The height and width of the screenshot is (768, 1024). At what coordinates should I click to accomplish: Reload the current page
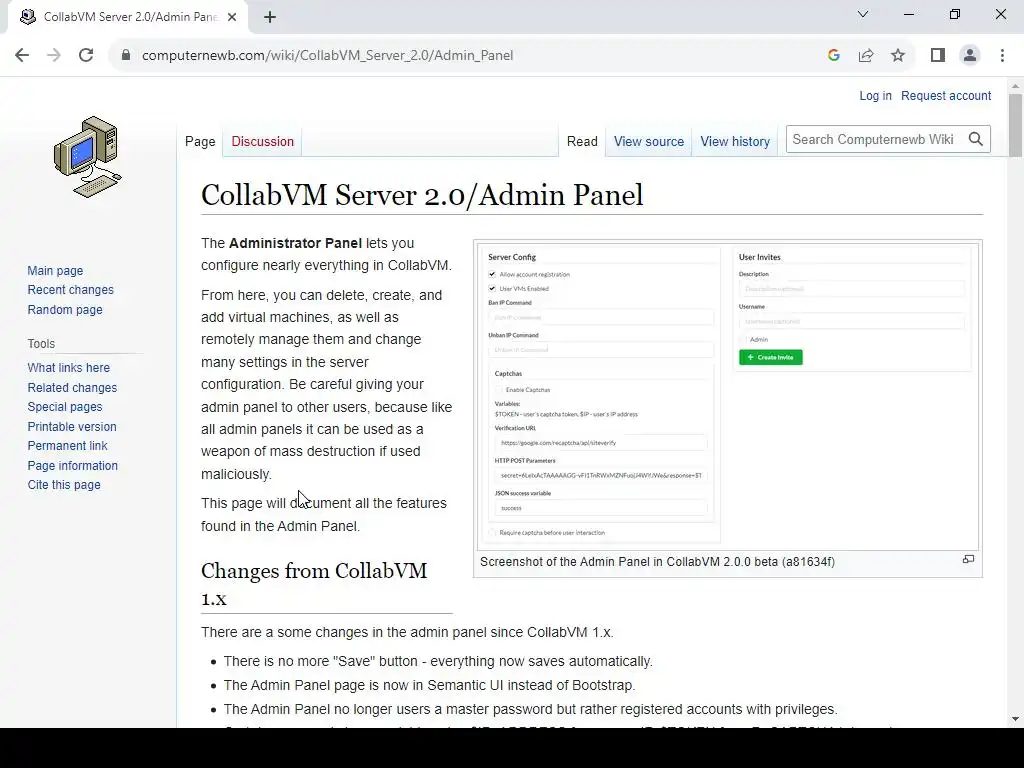(x=86, y=56)
